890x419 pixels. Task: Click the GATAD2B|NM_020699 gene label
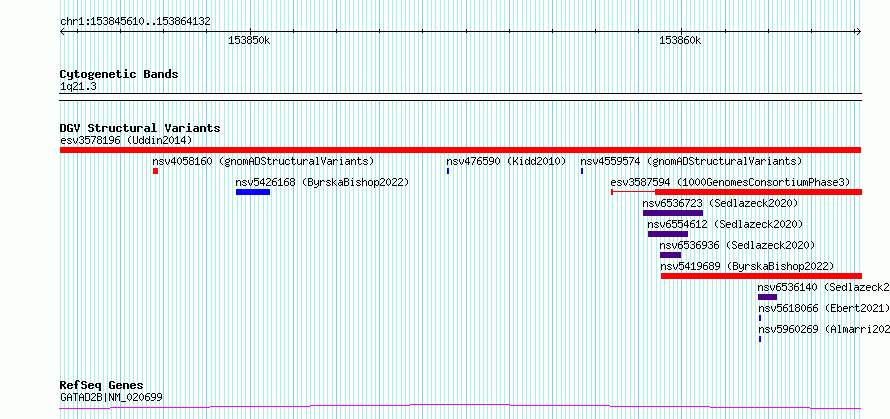coord(111,397)
